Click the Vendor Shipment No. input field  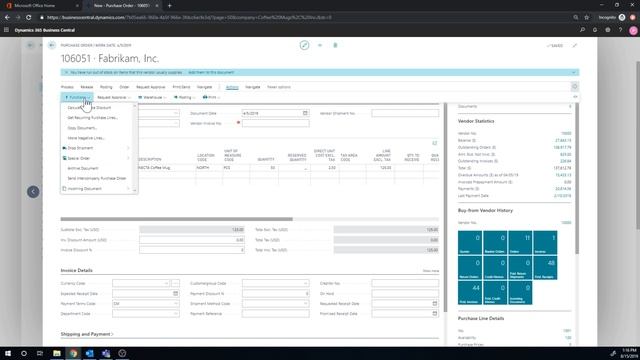click(x=405, y=113)
